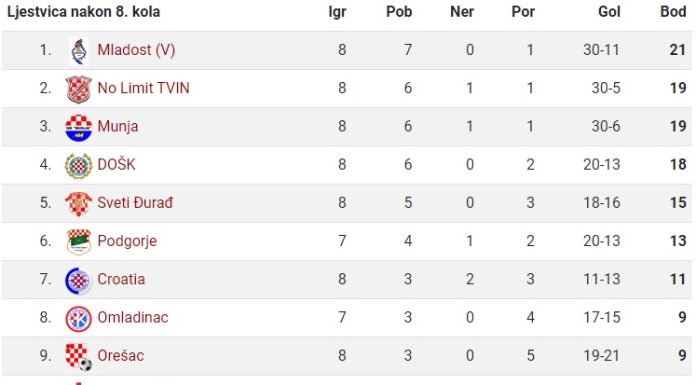Open the Croatia team link
Screen dimensions: 696x385
[x=121, y=279]
